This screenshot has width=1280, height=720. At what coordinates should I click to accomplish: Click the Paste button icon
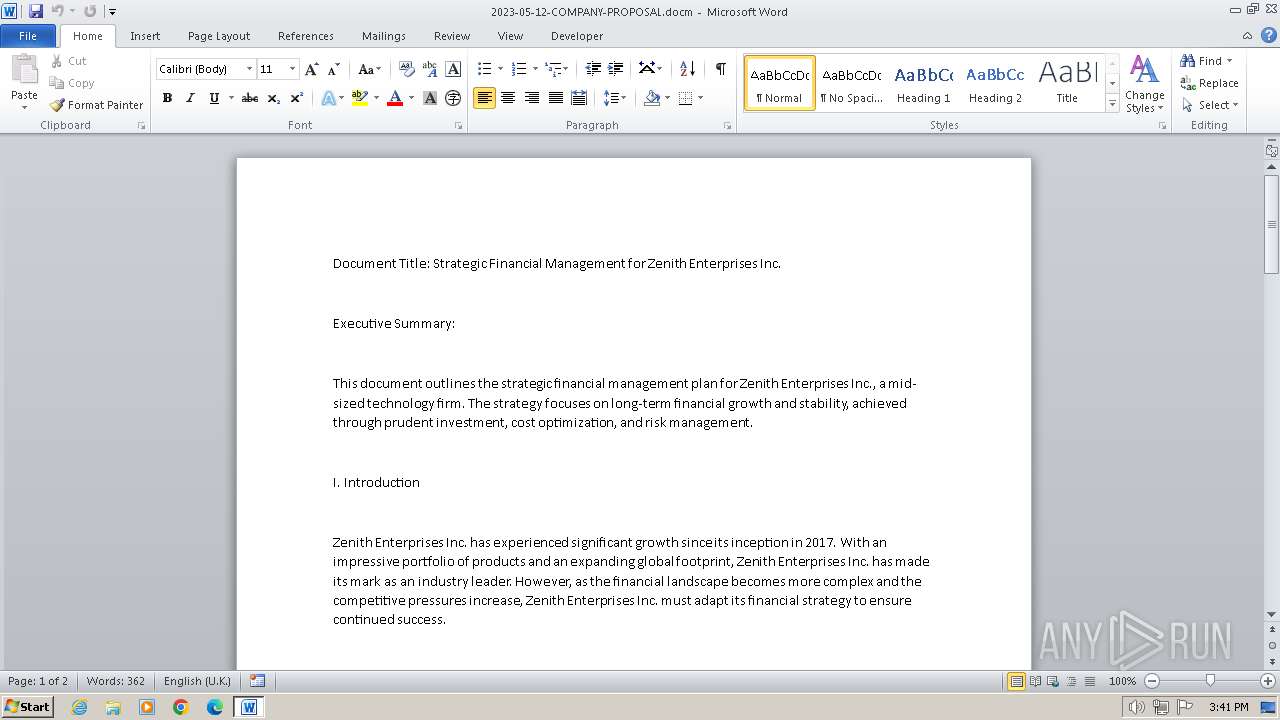24,70
